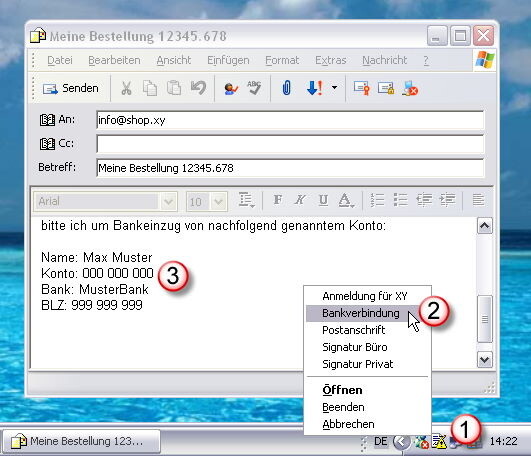Toggle bold formatting F button
This screenshot has width=531, height=456.
[278, 200]
